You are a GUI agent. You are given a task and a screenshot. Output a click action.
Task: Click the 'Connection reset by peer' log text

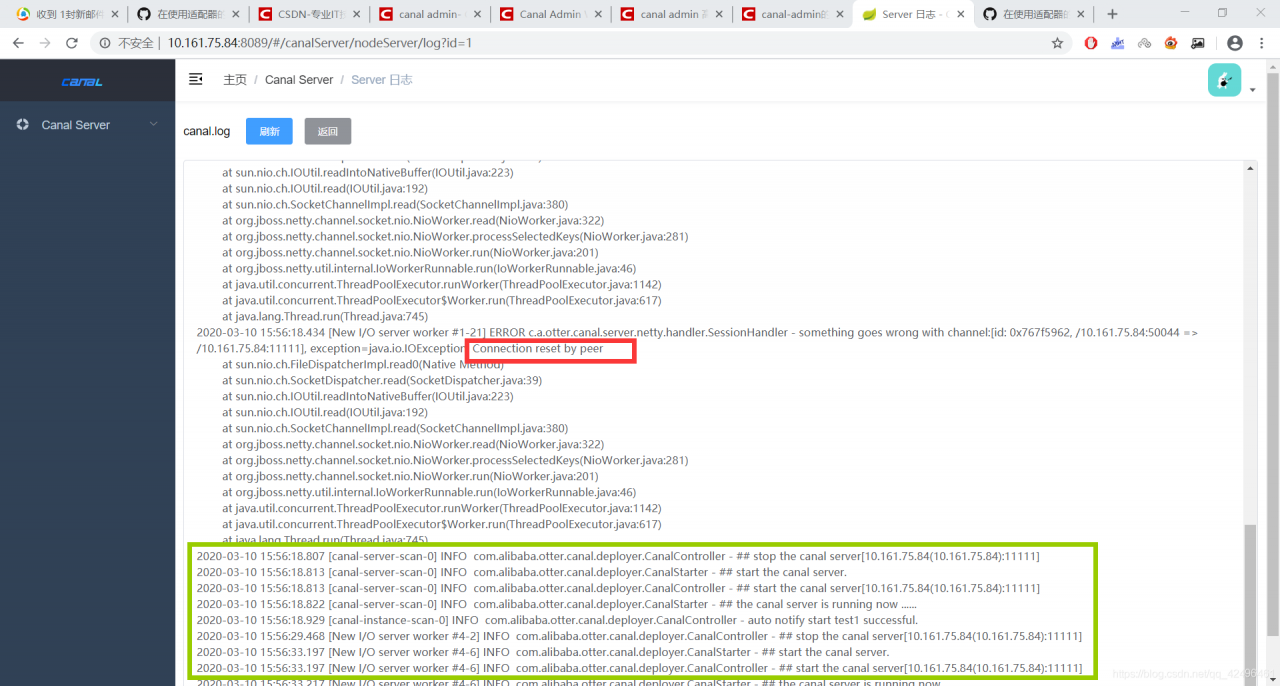(x=537, y=349)
